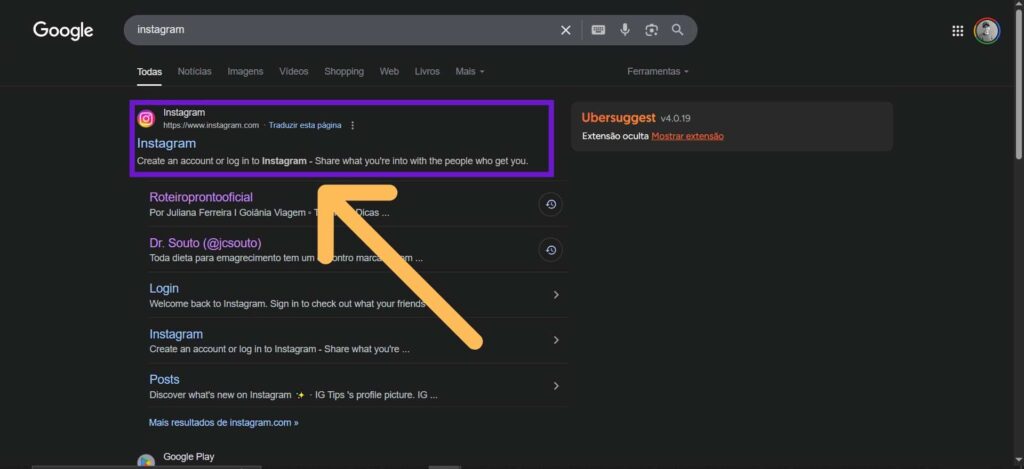Clear the search box text

coord(566,30)
